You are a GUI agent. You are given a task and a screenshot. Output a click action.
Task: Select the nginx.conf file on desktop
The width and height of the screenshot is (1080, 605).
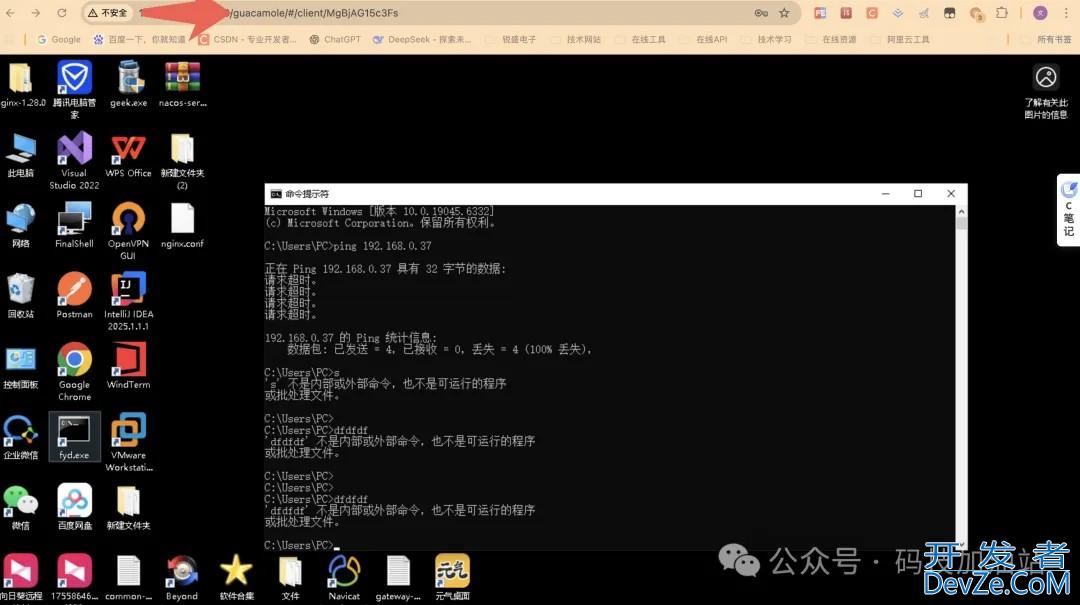[182, 219]
